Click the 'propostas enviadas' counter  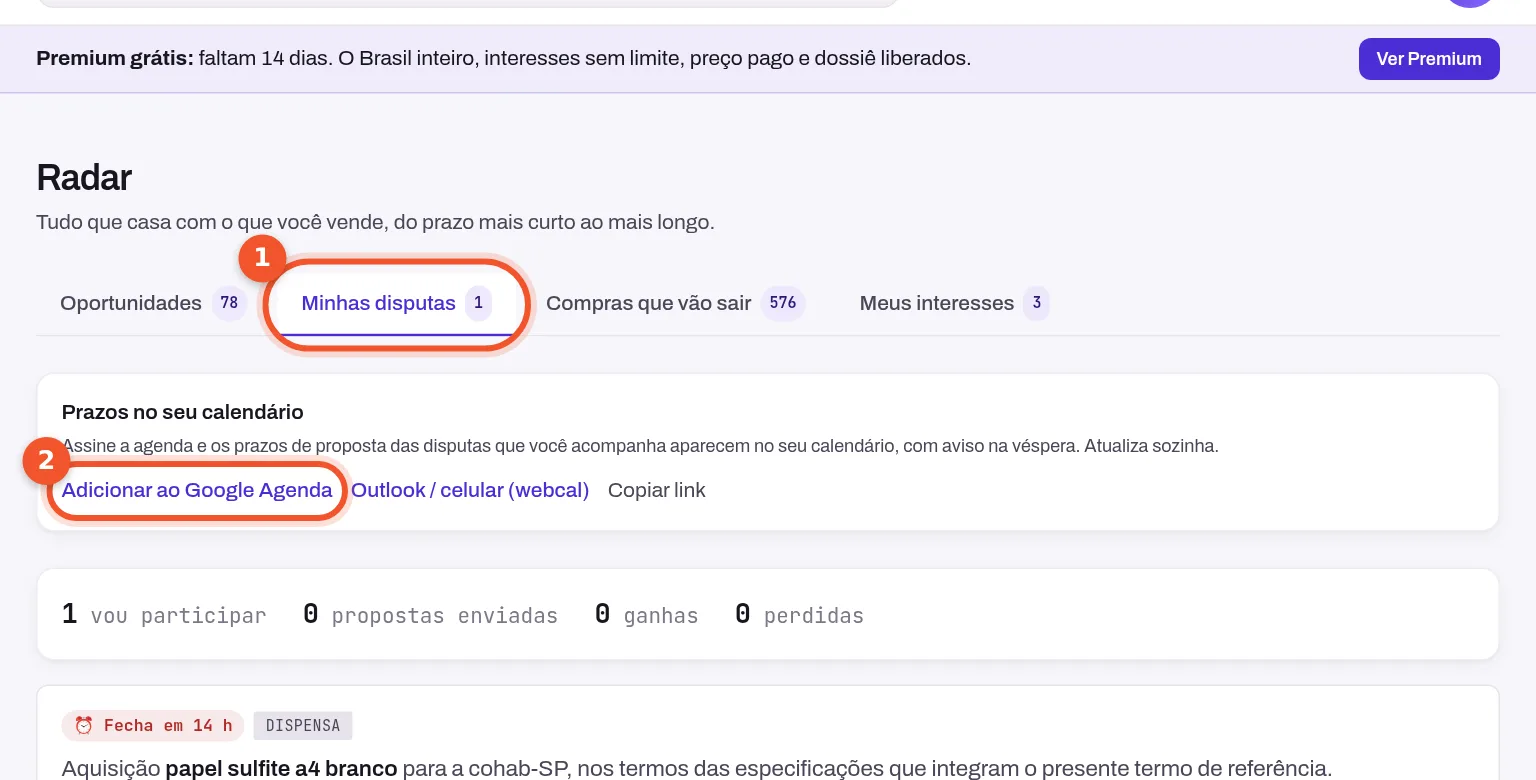coord(430,615)
